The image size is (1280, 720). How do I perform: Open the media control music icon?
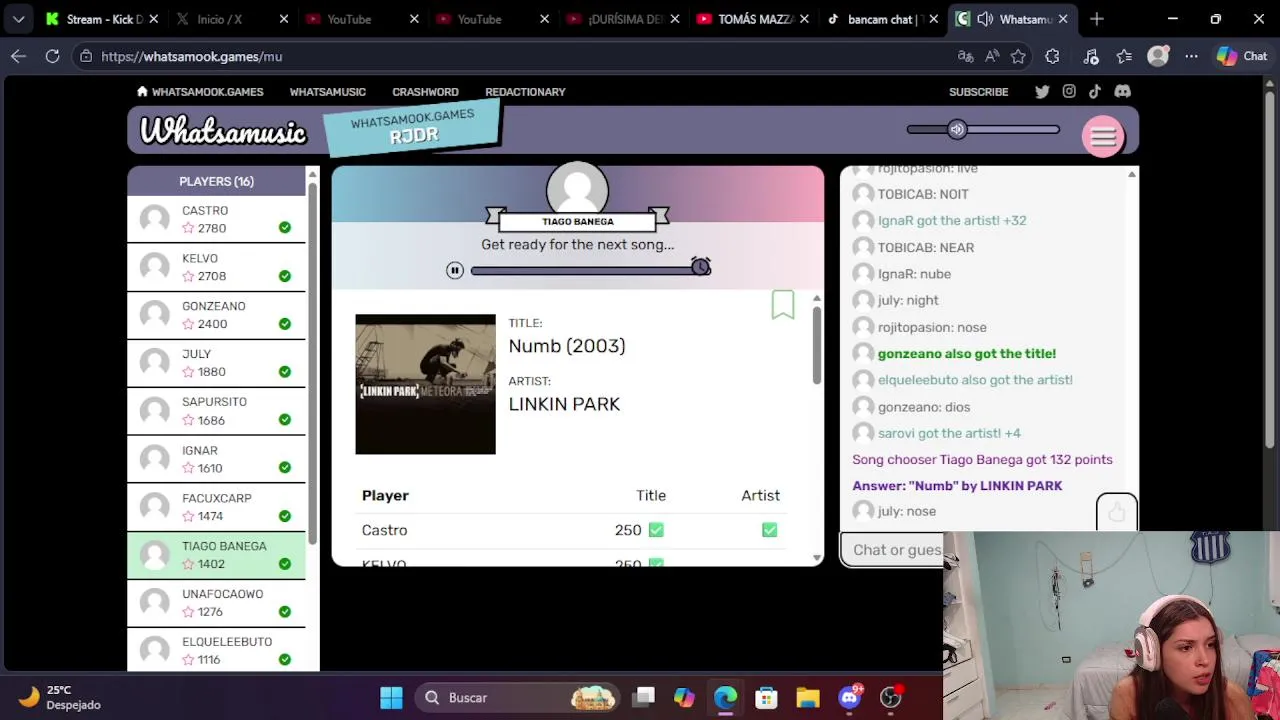coord(1091,56)
